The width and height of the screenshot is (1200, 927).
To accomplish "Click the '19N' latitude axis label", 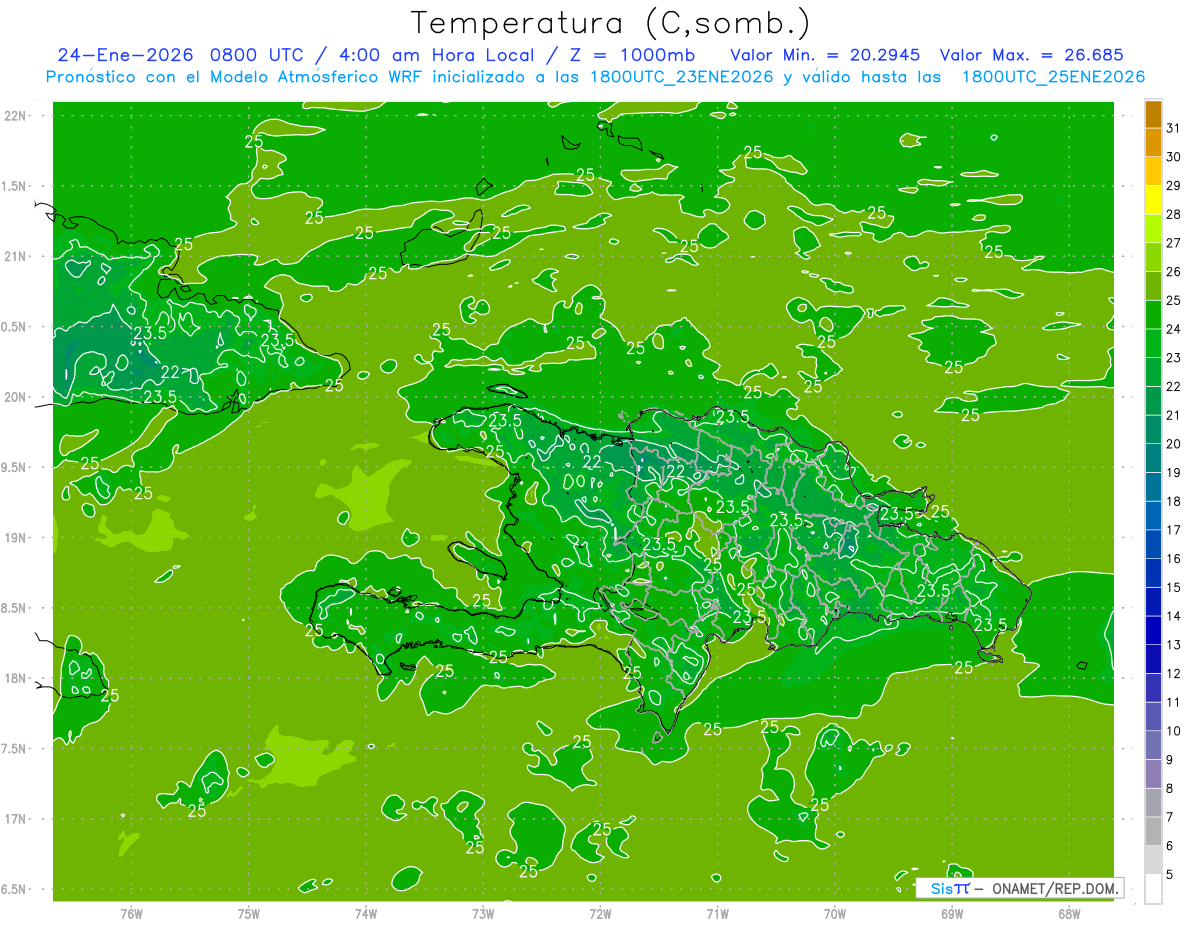I will [x=15, y=538].
